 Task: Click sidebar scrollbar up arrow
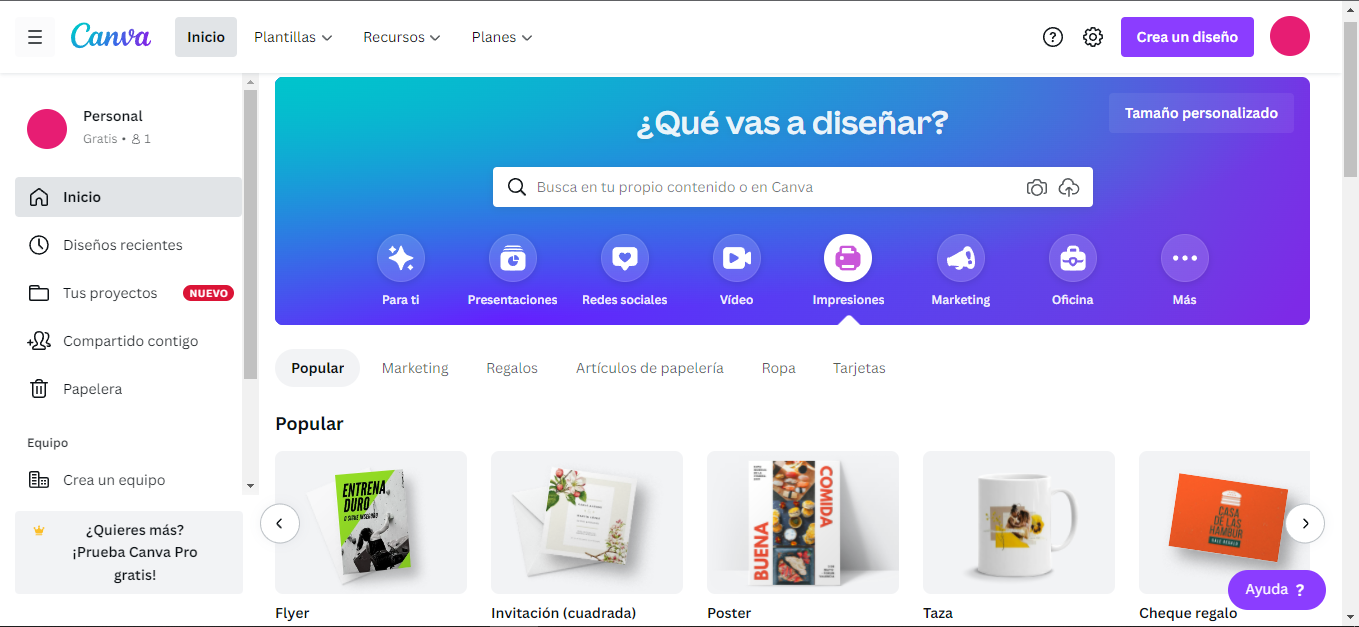tap(250, 81)
